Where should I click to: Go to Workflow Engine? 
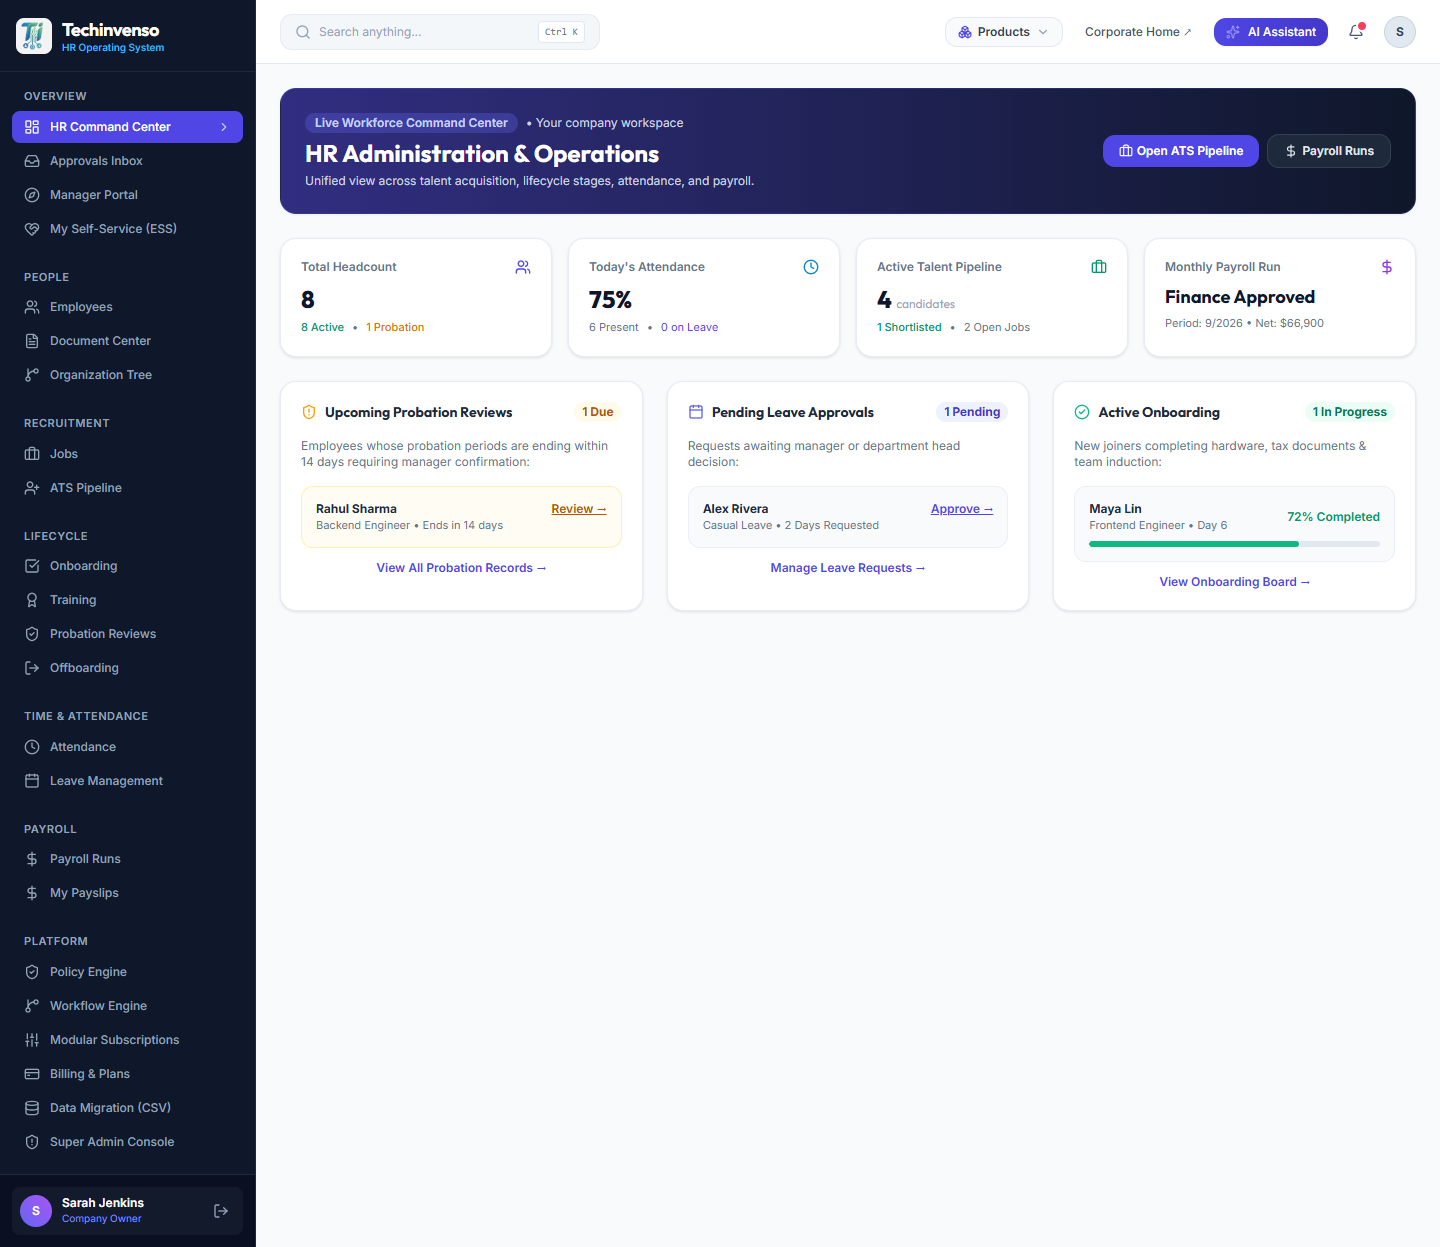(127, 1006)
